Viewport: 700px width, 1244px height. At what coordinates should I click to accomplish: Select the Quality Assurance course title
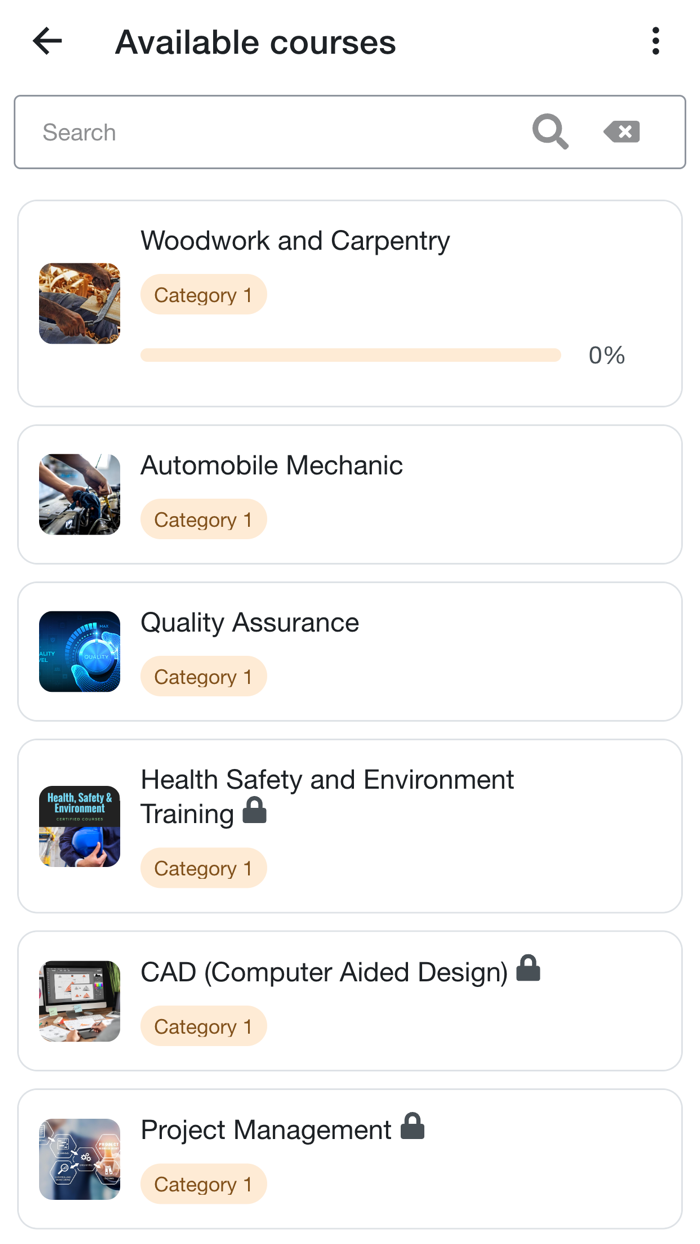coord(249,623)
